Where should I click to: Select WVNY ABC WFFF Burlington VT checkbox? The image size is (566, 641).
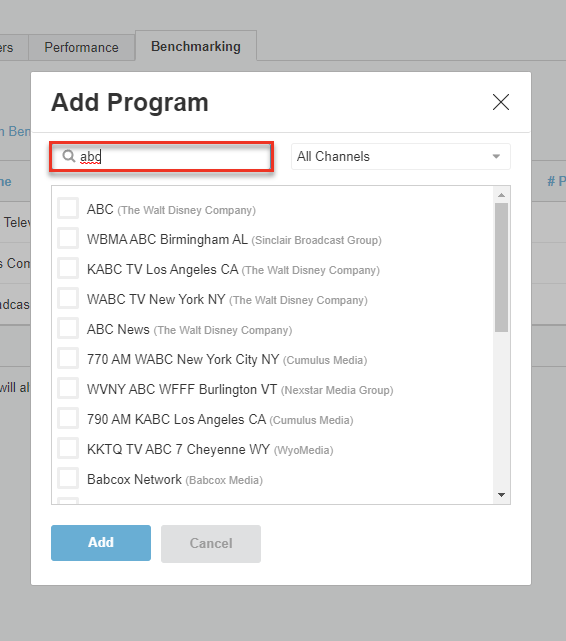(x=68, y=388)
